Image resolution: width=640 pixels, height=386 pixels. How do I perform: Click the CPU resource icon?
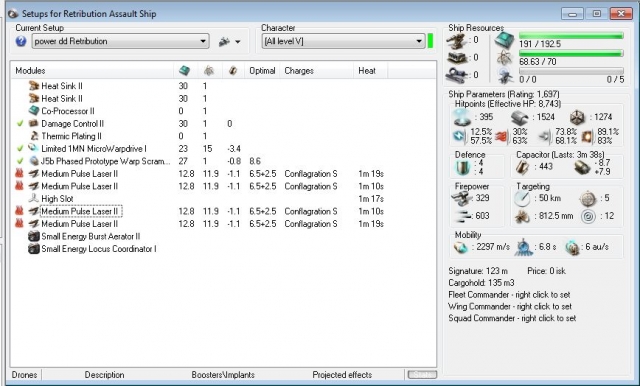click(504, 40)
